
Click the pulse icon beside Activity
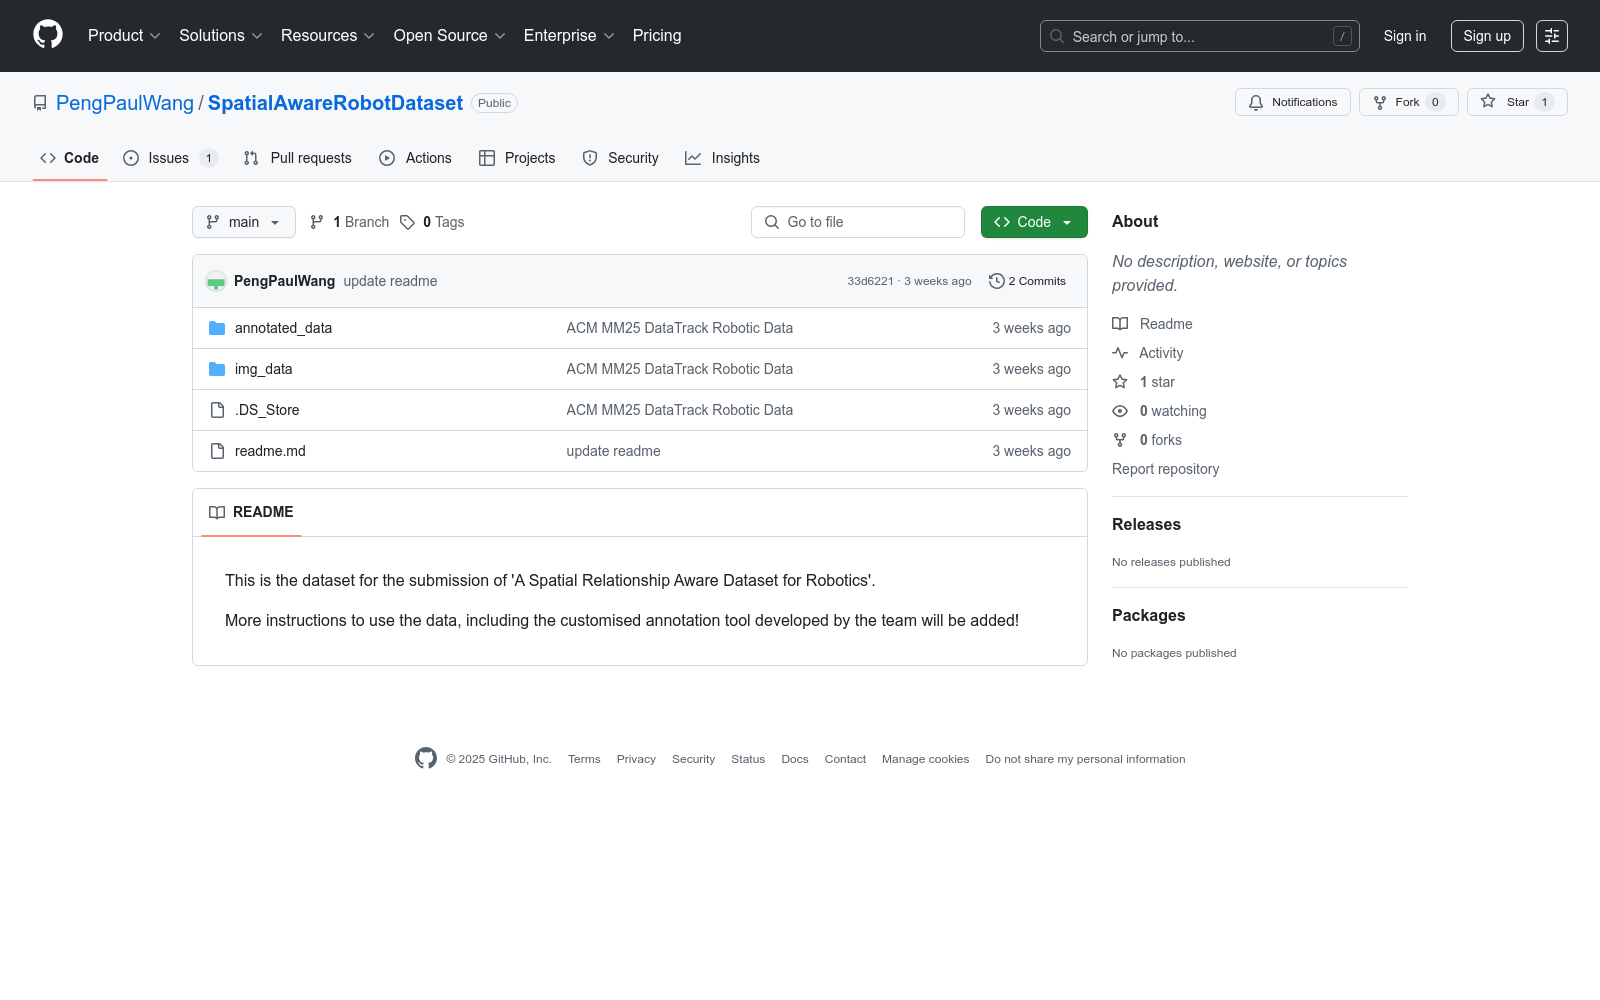pyautogui.click(x=1120, y=353)
